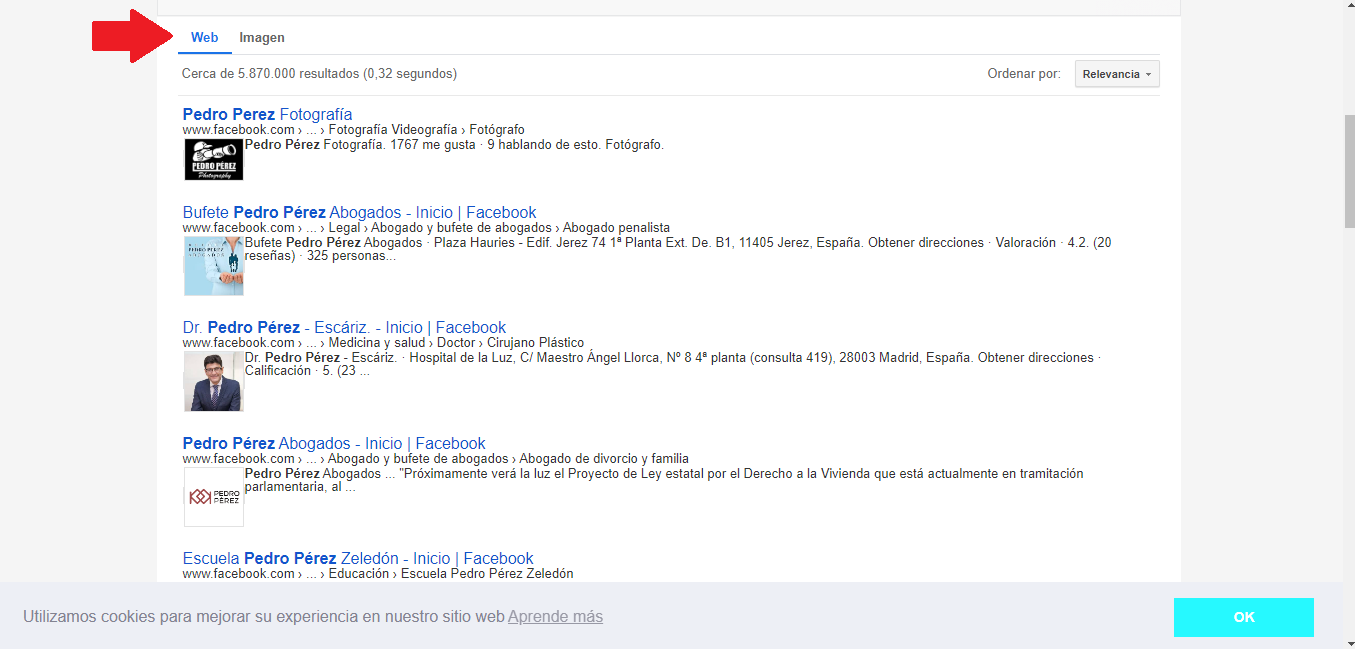Switch to the Imagen results tab

pyautogui.click(x=262, y=38)
